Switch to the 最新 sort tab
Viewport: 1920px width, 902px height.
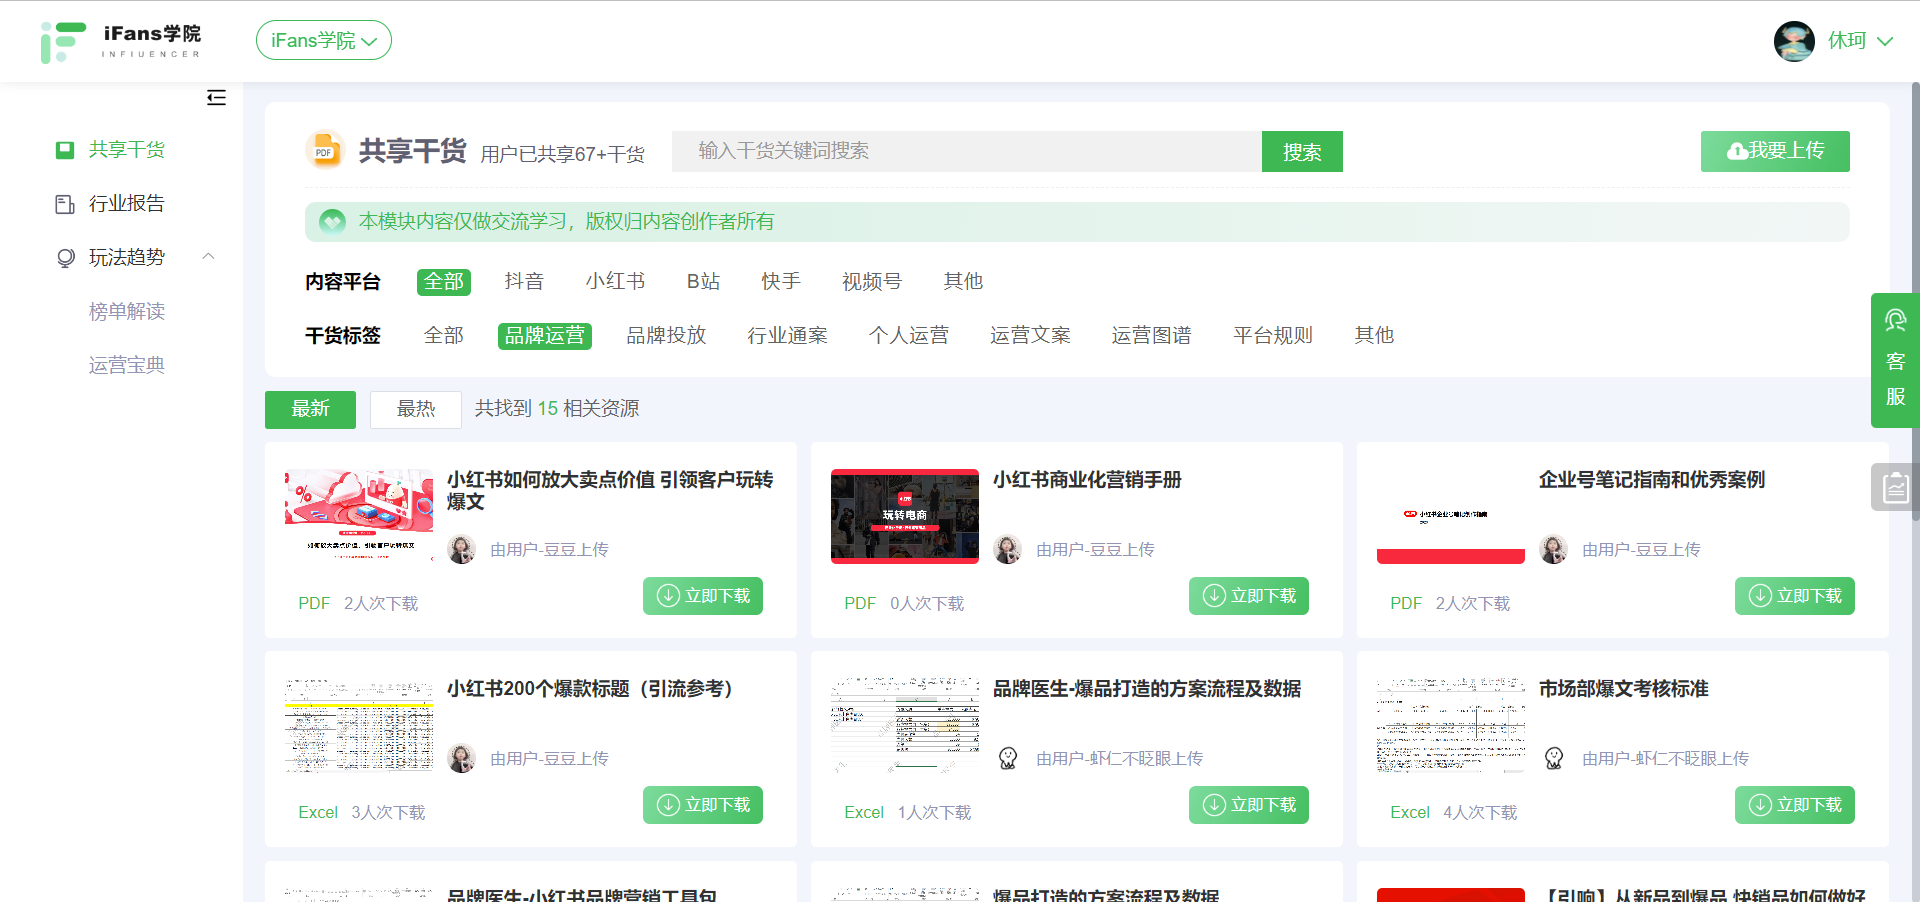310,410
